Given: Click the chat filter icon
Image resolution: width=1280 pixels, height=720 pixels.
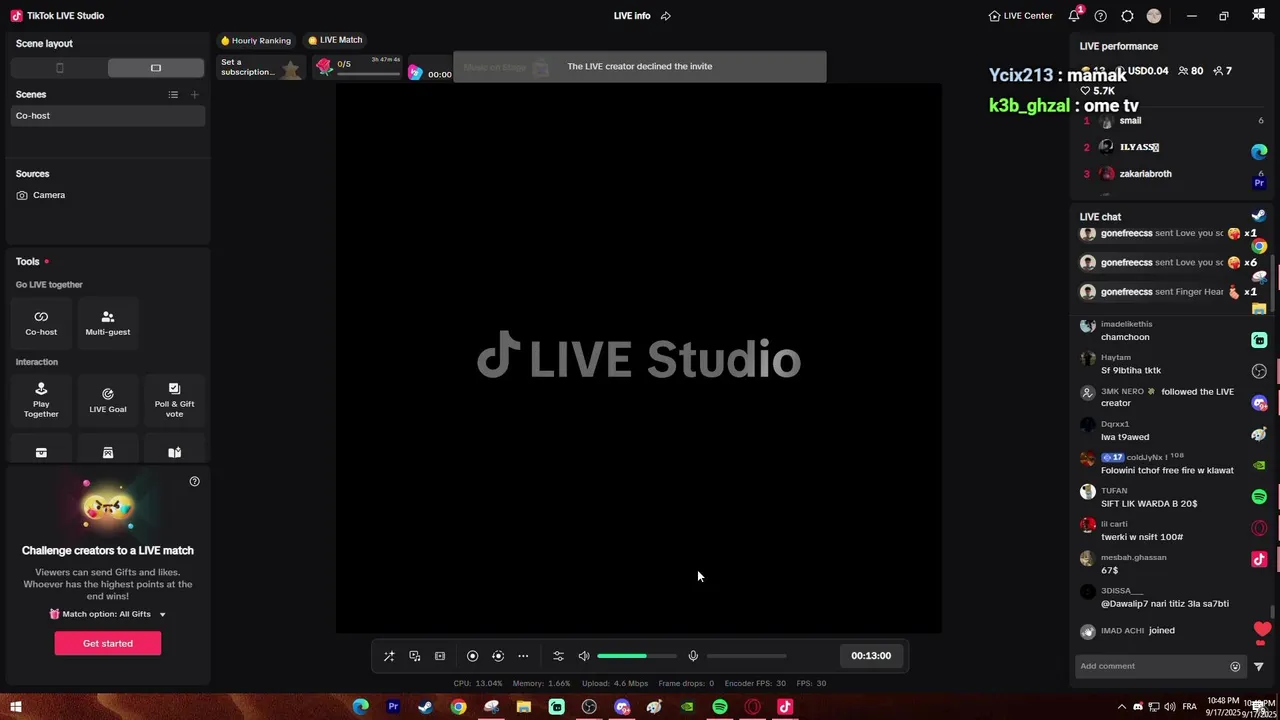Looking at the screenshot, I should 1259,667.
